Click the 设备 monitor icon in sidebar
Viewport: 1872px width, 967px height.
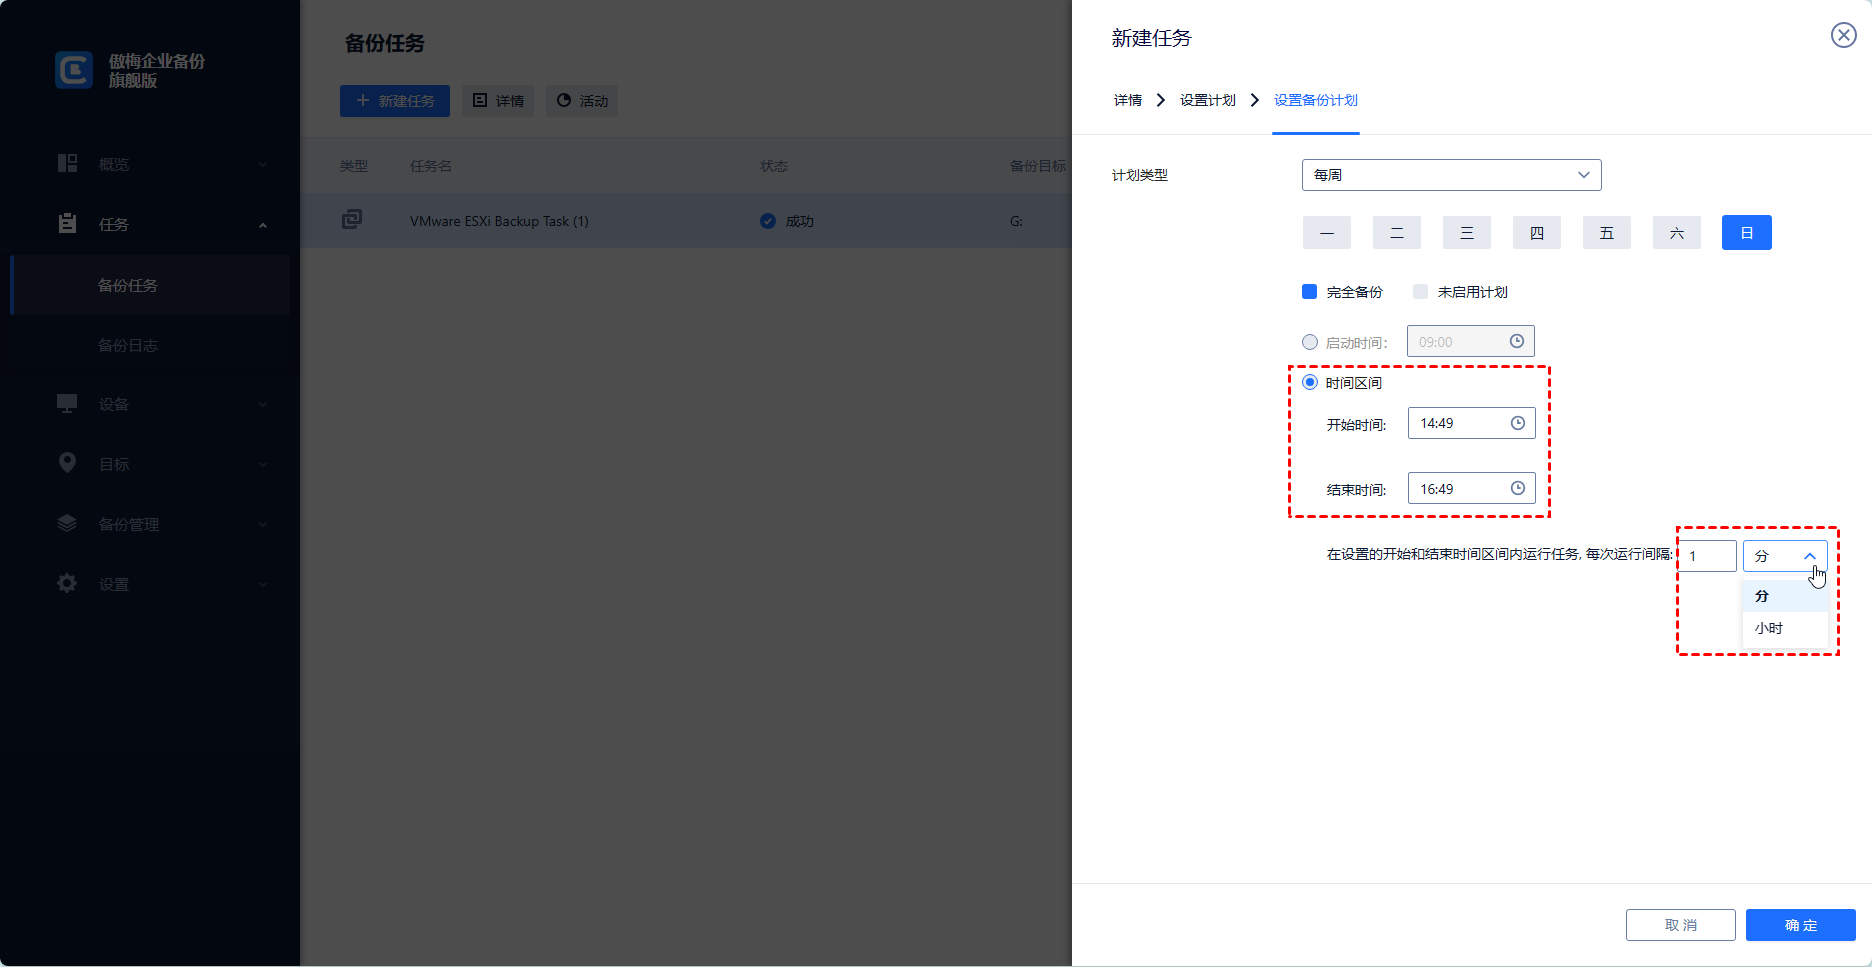67,404
